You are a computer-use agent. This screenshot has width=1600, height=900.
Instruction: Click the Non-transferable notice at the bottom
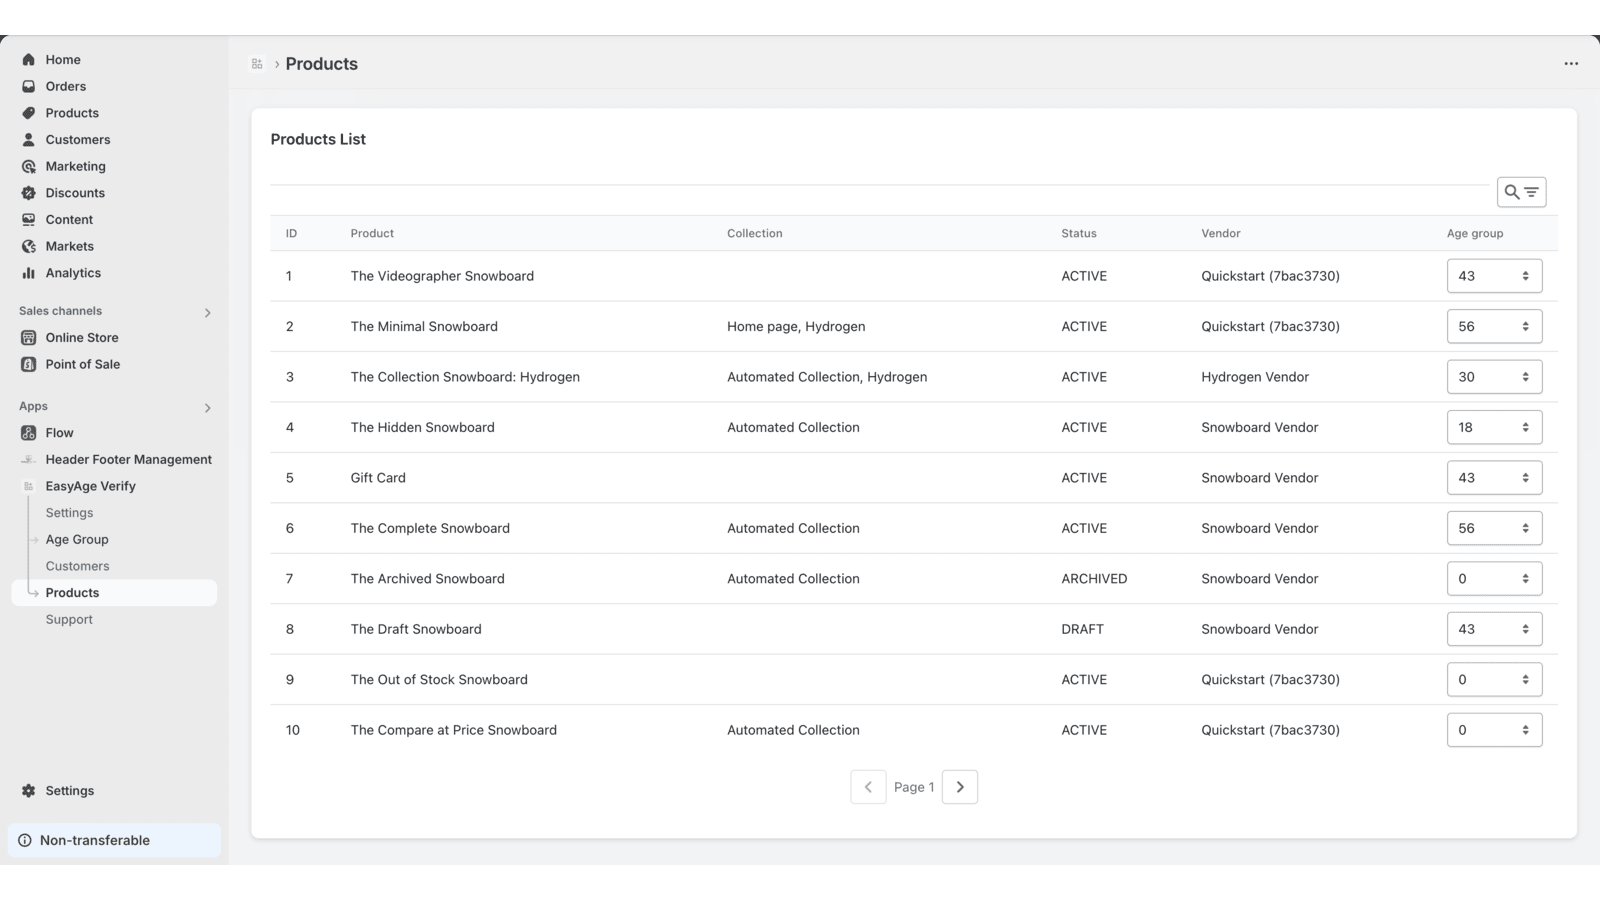coord(94,840)
